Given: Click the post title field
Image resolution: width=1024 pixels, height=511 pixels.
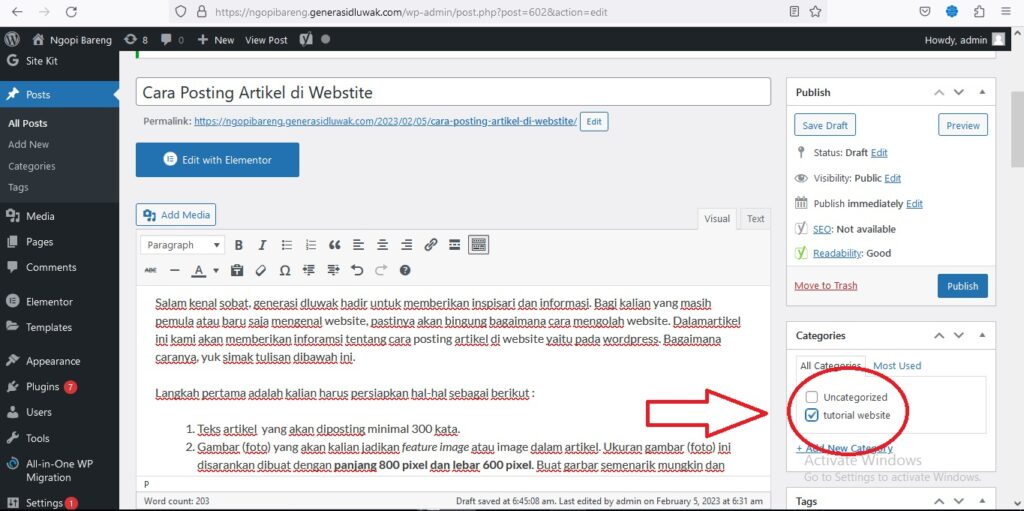Looking at the screenshot, I should [x=453, y=92].
